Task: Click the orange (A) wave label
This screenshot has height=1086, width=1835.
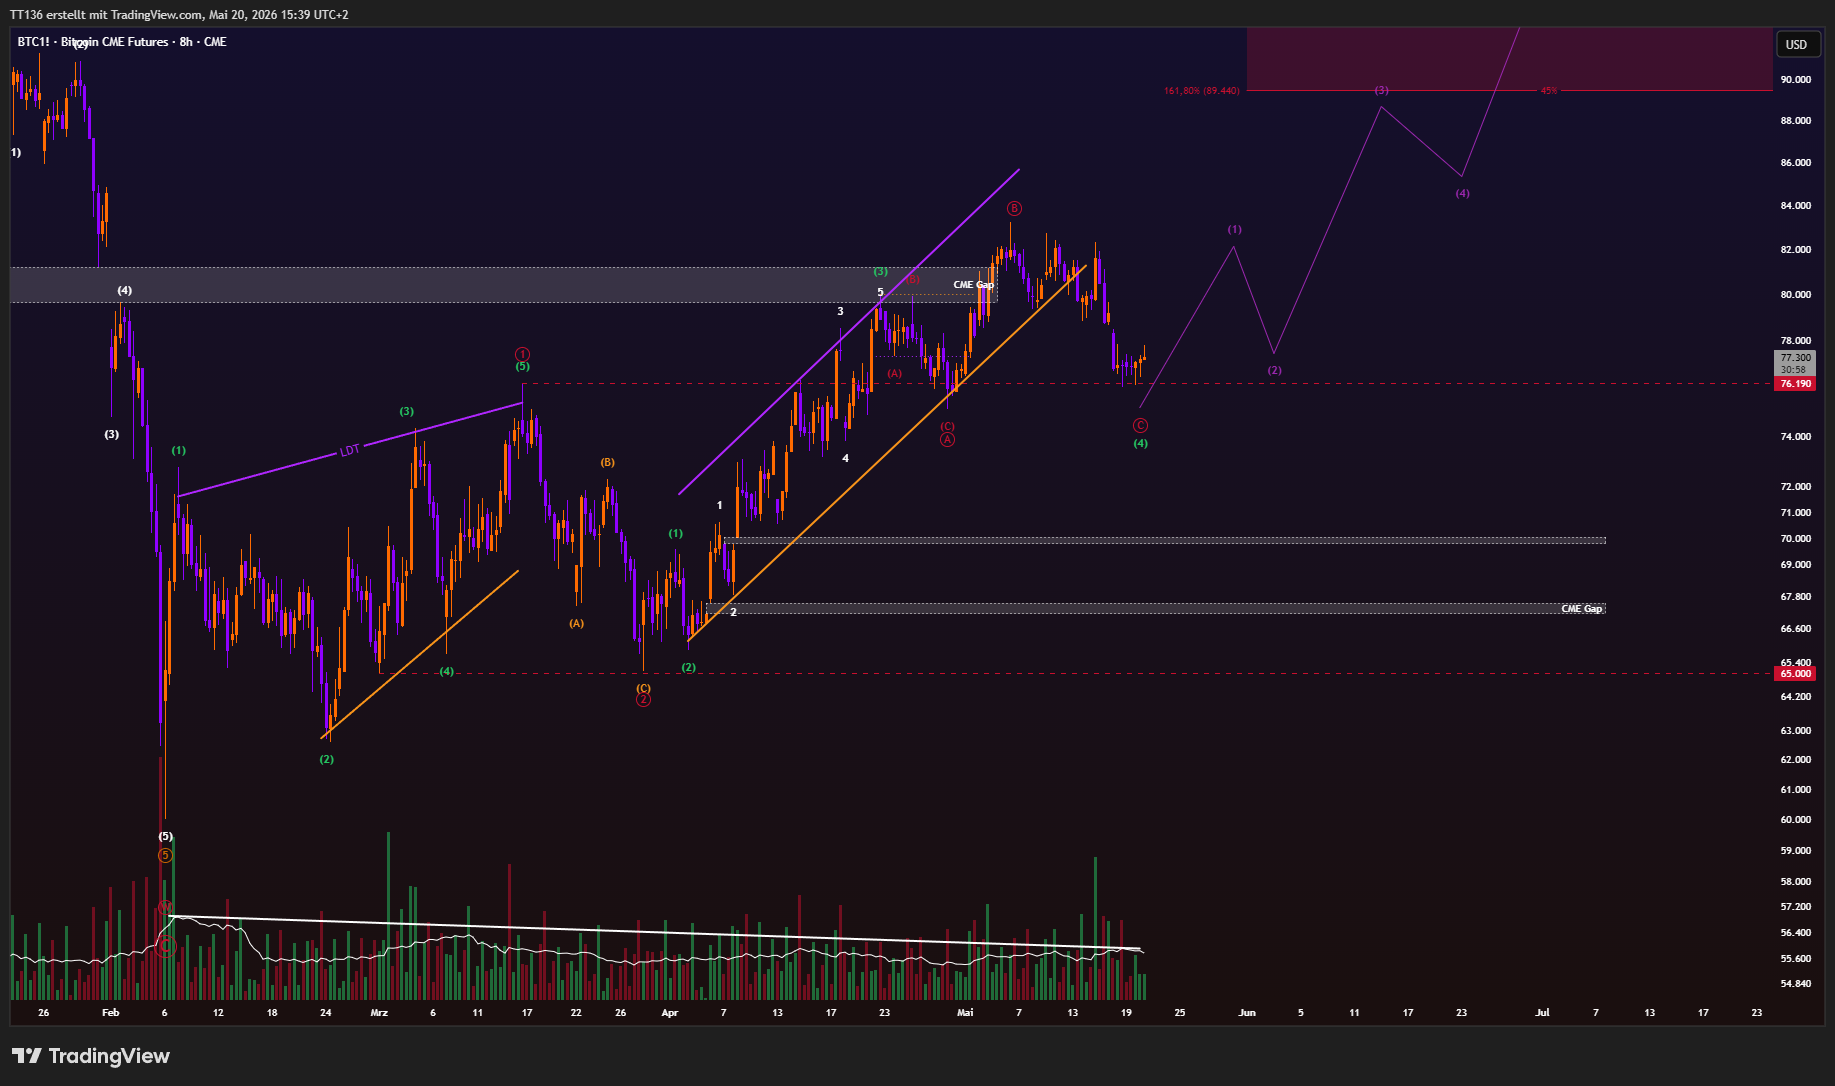Action: [576, 624]
